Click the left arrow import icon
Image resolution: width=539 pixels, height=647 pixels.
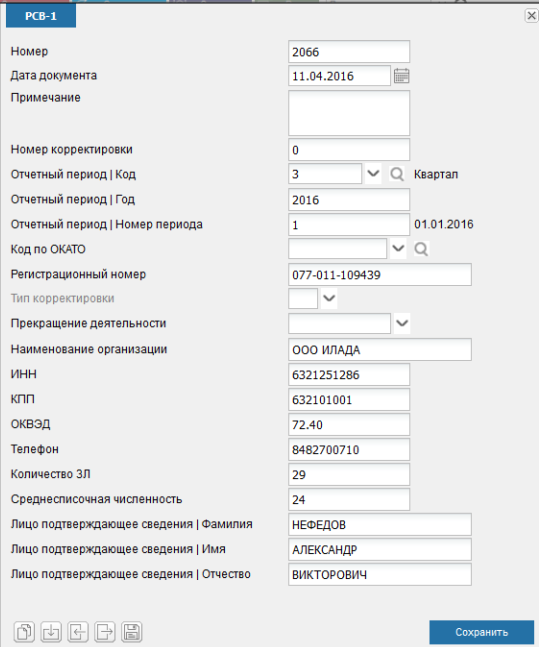click(x=78, y=632)
